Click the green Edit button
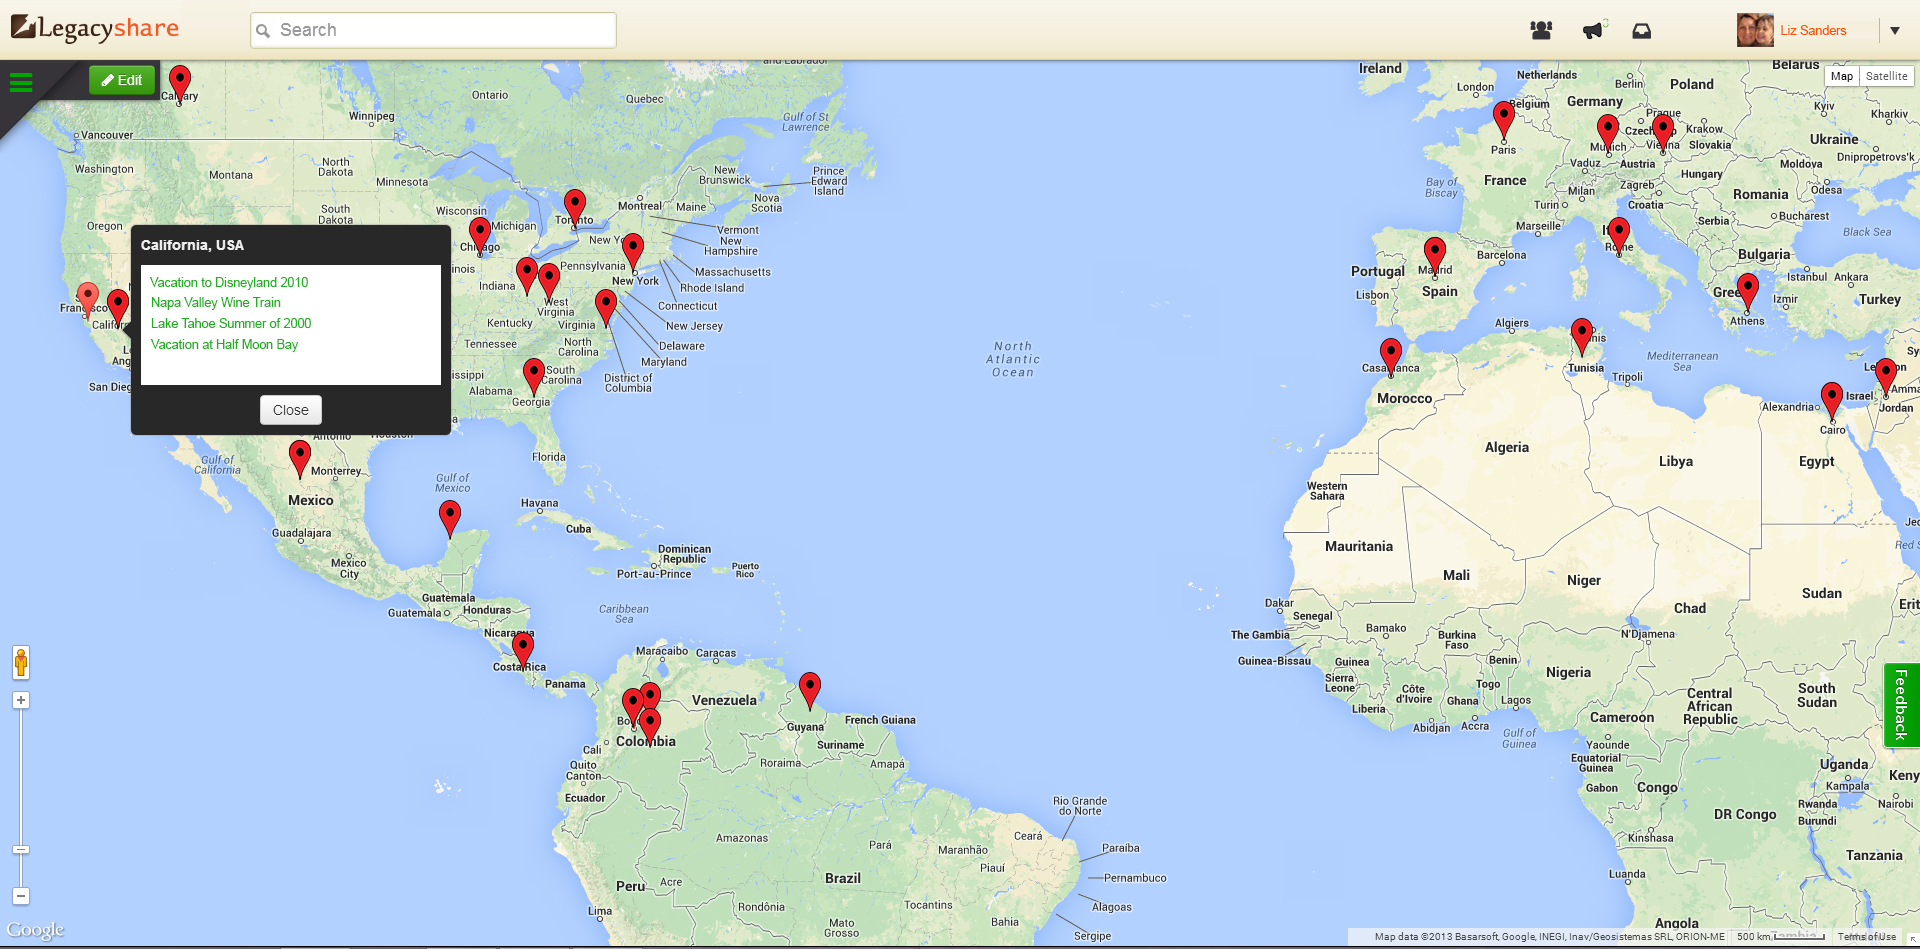 point(122,80)
